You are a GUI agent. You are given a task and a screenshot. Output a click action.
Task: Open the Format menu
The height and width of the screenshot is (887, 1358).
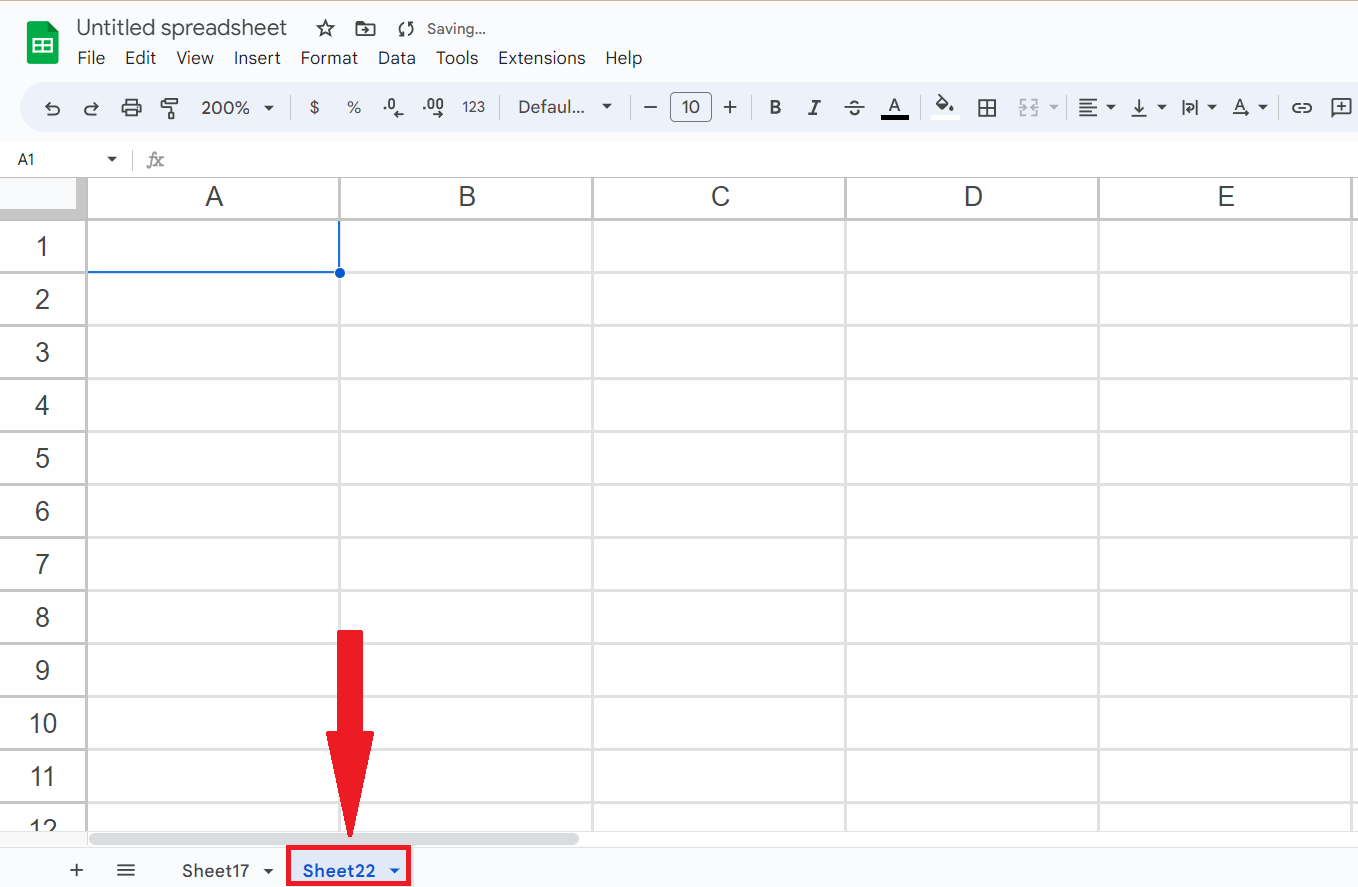(x=329, y=58)
